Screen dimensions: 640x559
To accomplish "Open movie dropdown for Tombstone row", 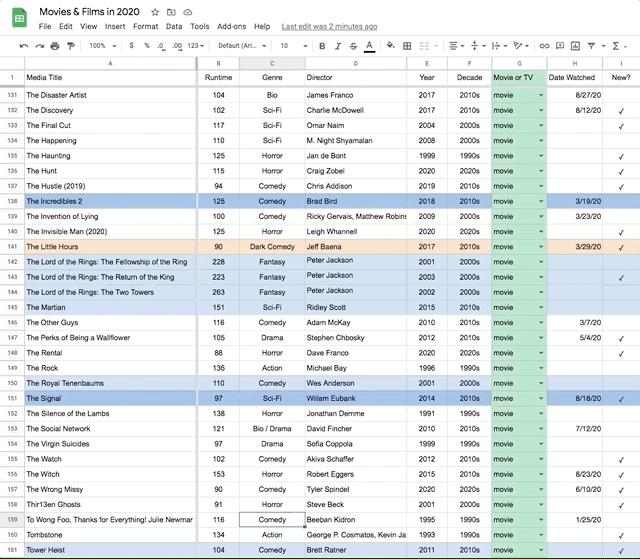I will pos(541,535).
